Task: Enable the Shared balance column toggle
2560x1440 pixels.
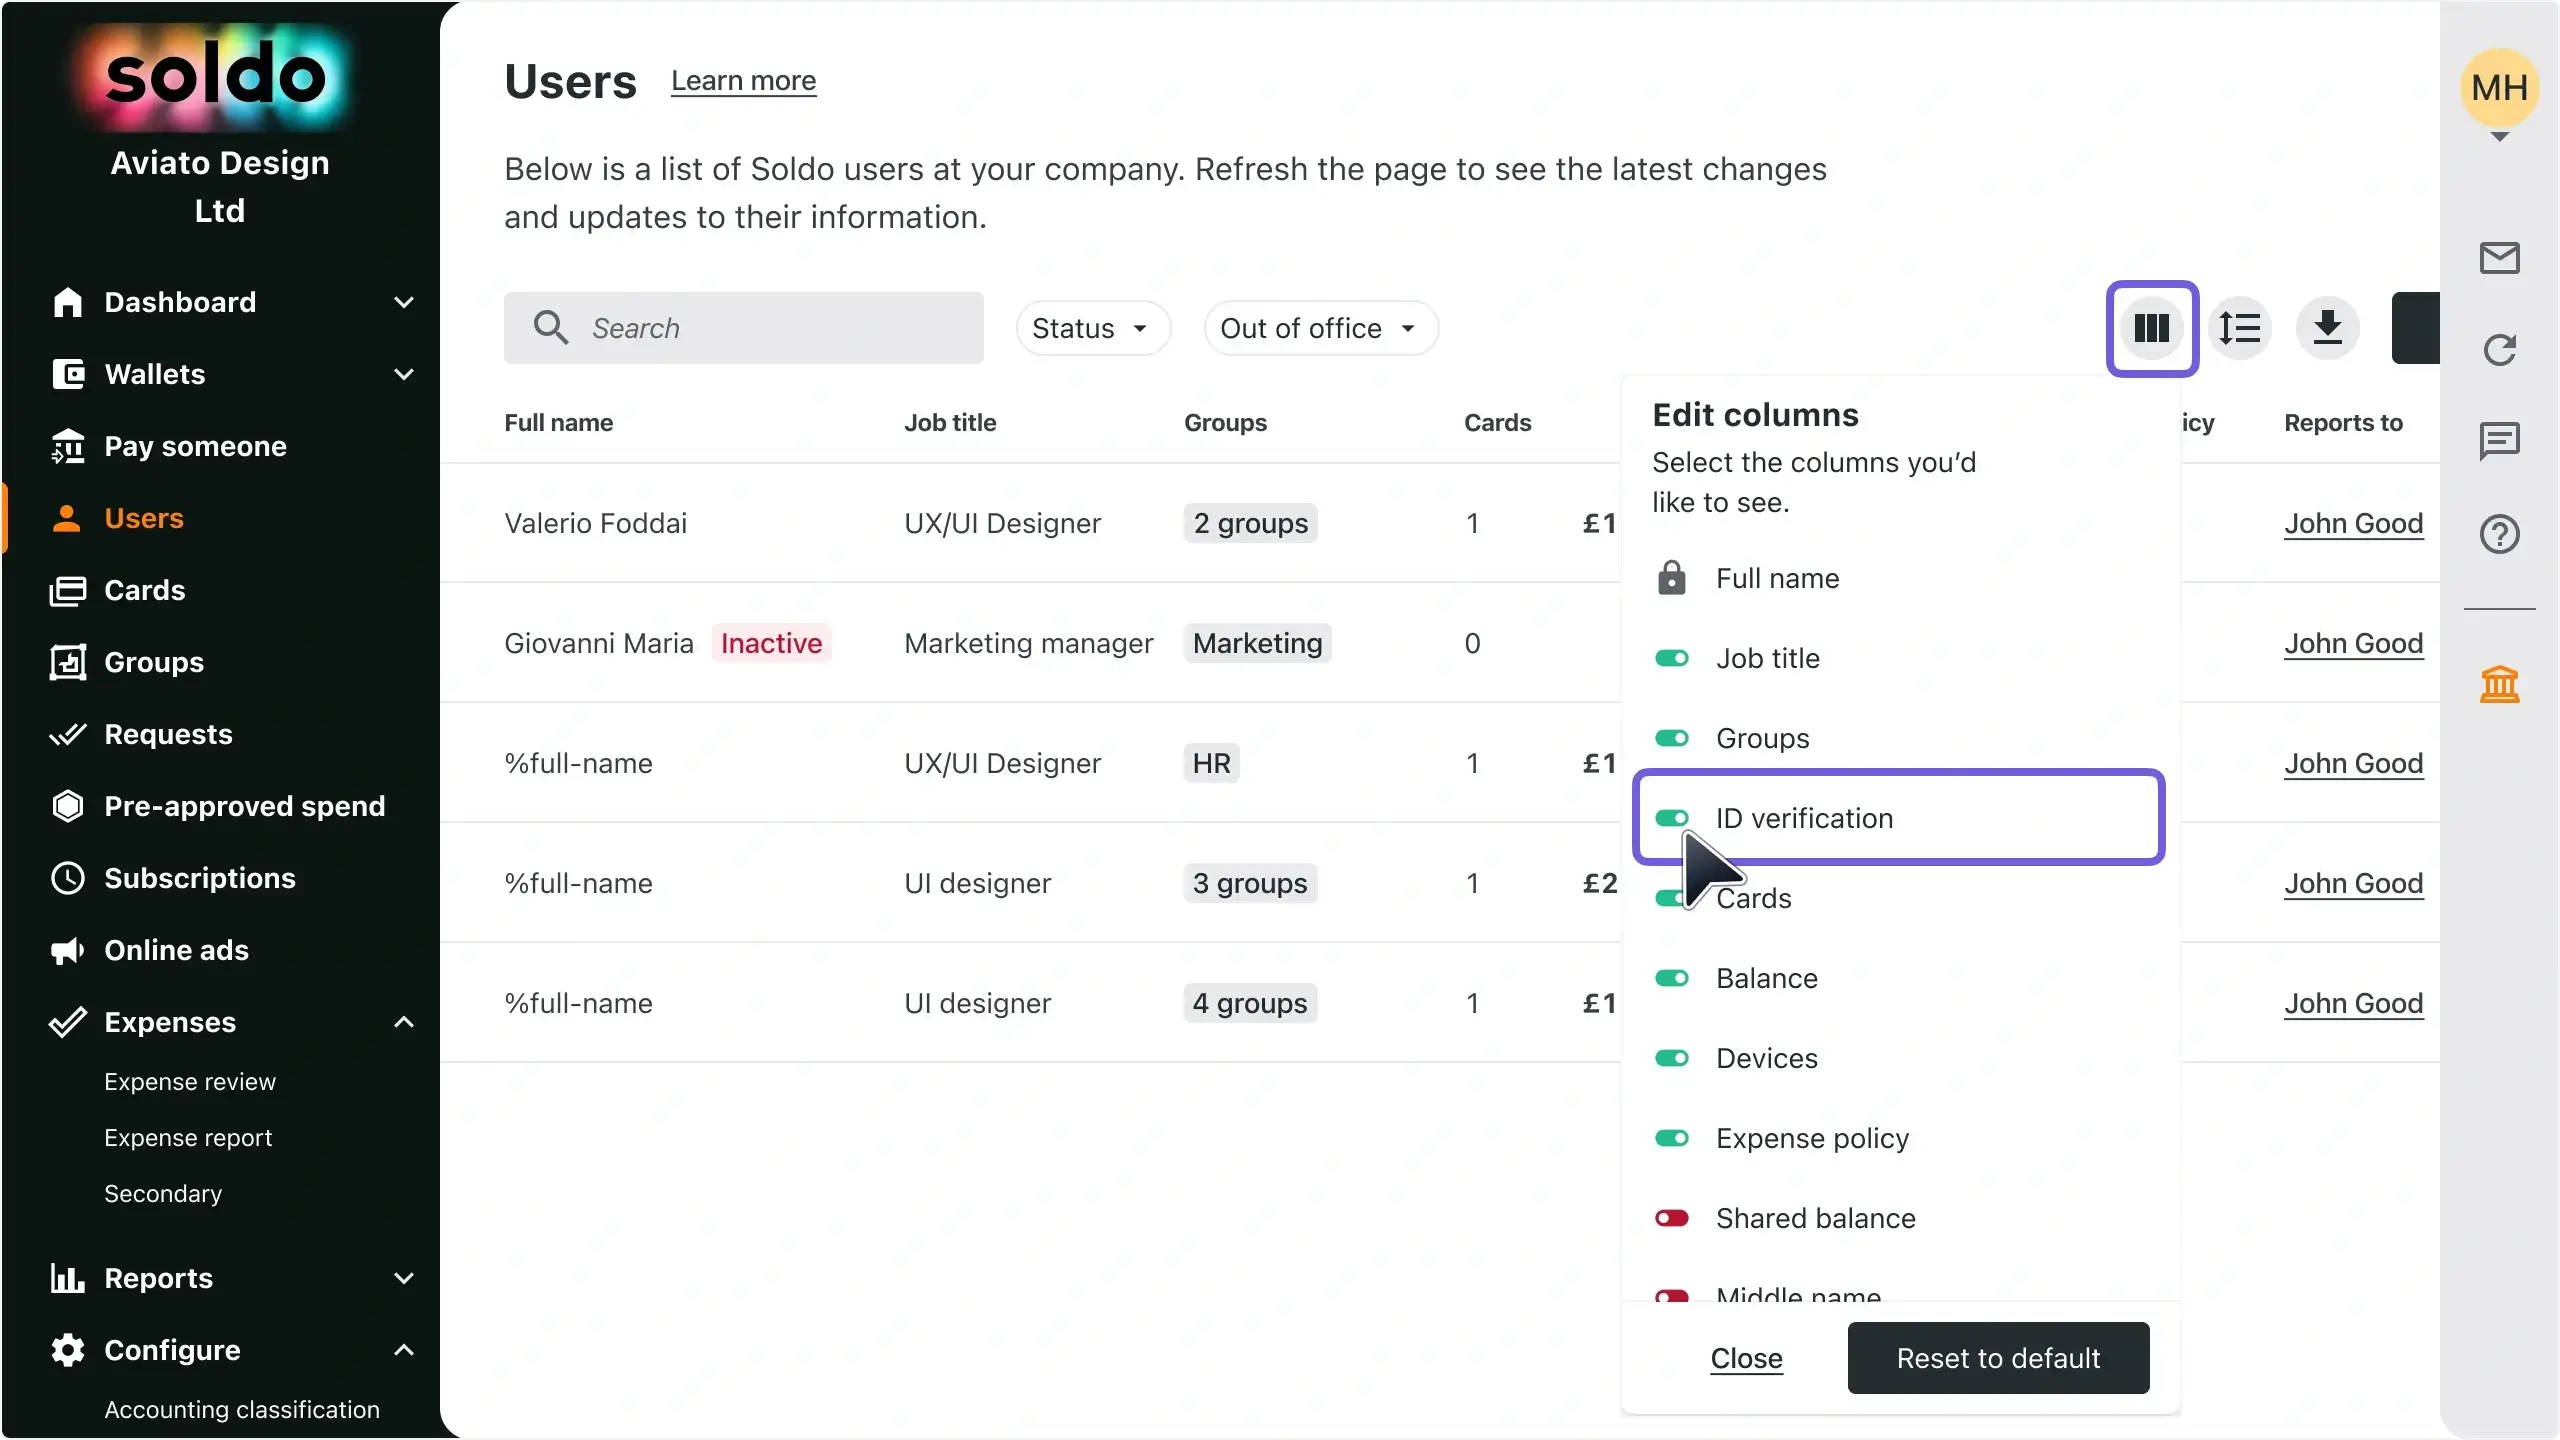Action: pos(1672,1218)
